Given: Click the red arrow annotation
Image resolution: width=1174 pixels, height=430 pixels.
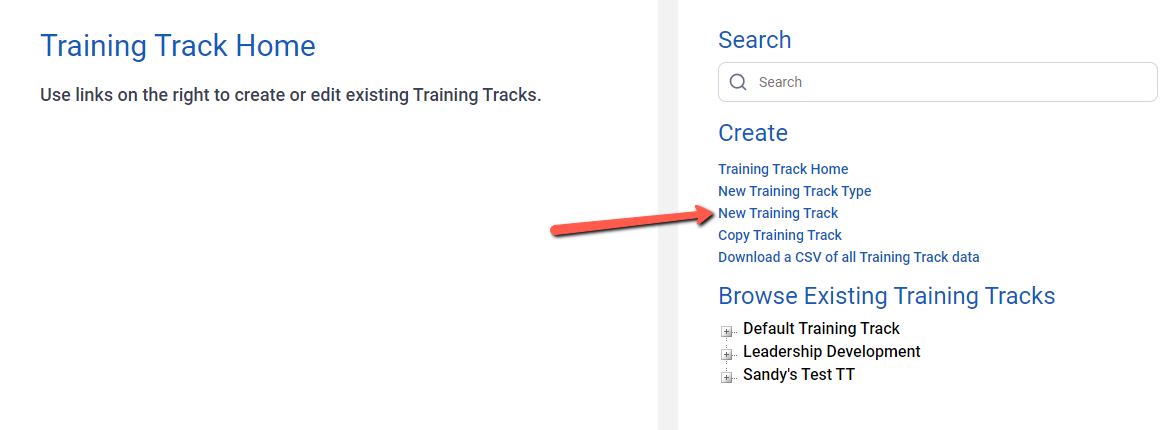Looking at the screenshot, I should pyautogui.click(x=633, y=221).
